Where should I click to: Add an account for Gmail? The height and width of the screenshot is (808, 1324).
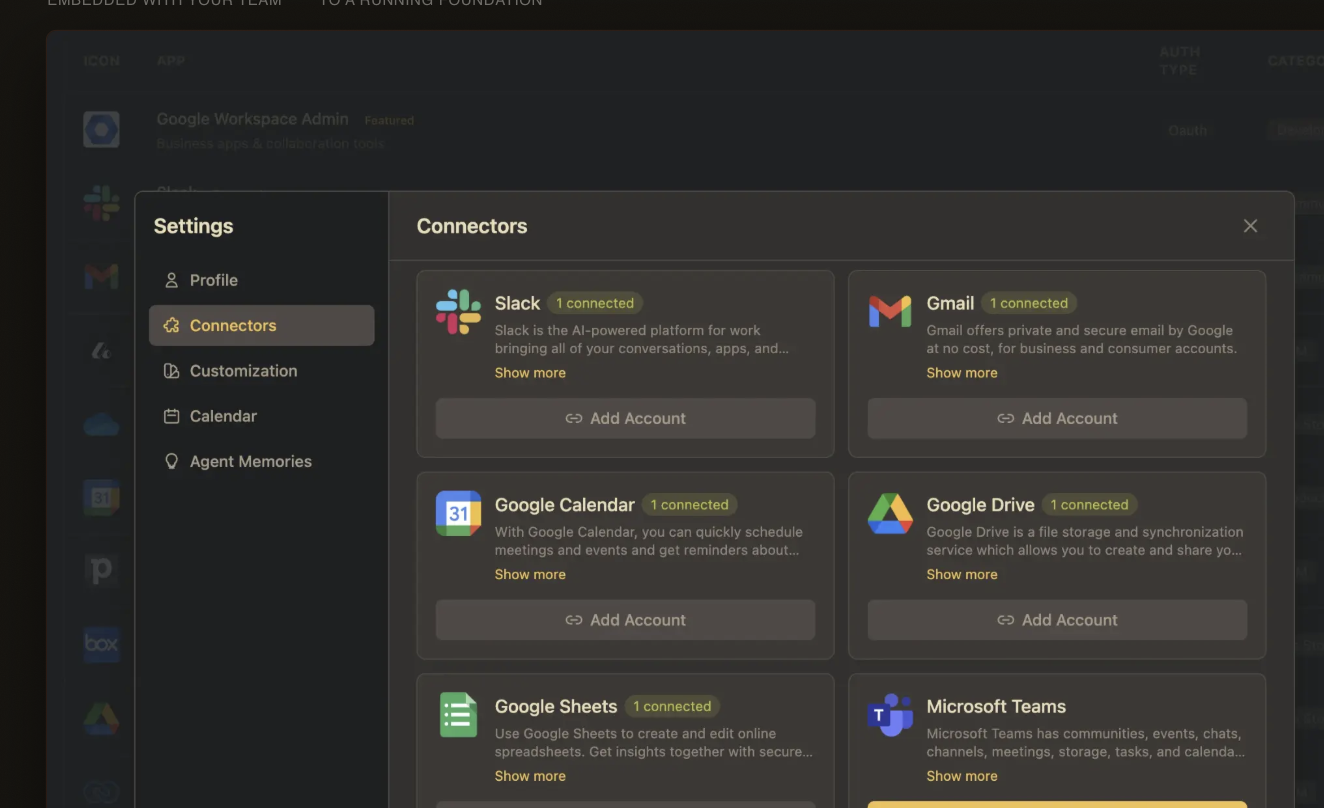[1057, 418]
